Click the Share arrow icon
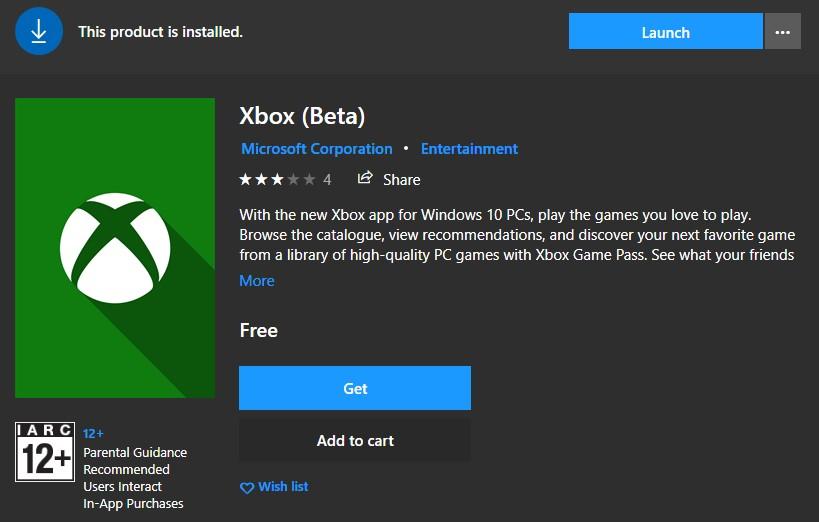 (365, 178)
